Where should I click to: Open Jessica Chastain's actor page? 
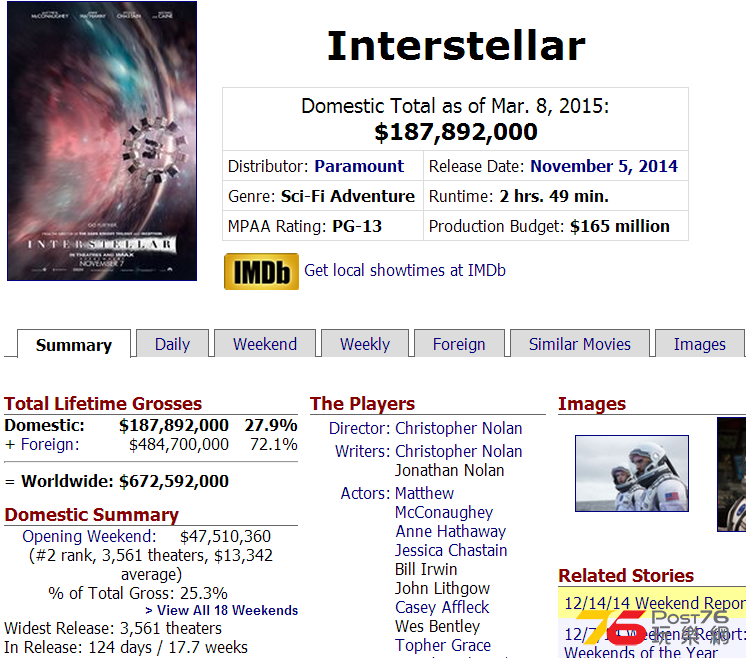point(451,550)
